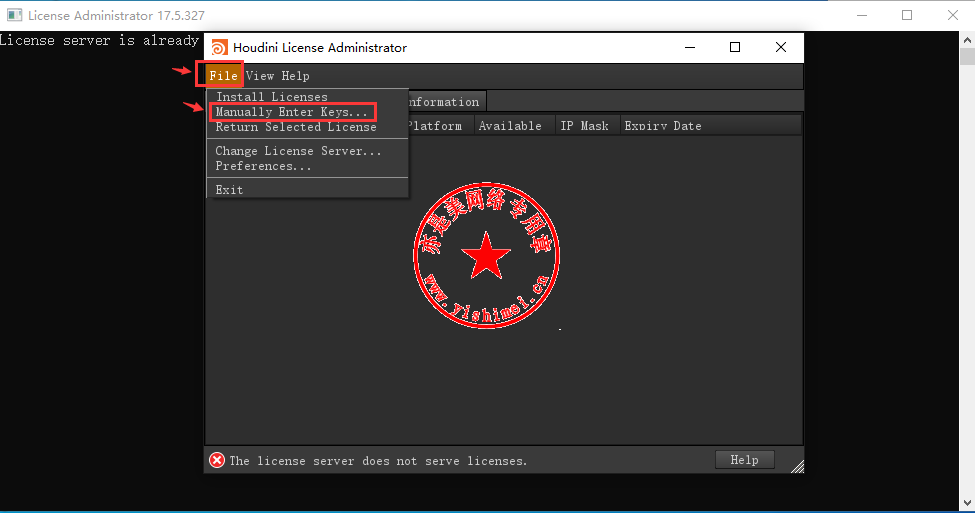Close the License Administrator 17.5.327 console
The width and height of the screenshot is (975, 513).
pos(953,15)
